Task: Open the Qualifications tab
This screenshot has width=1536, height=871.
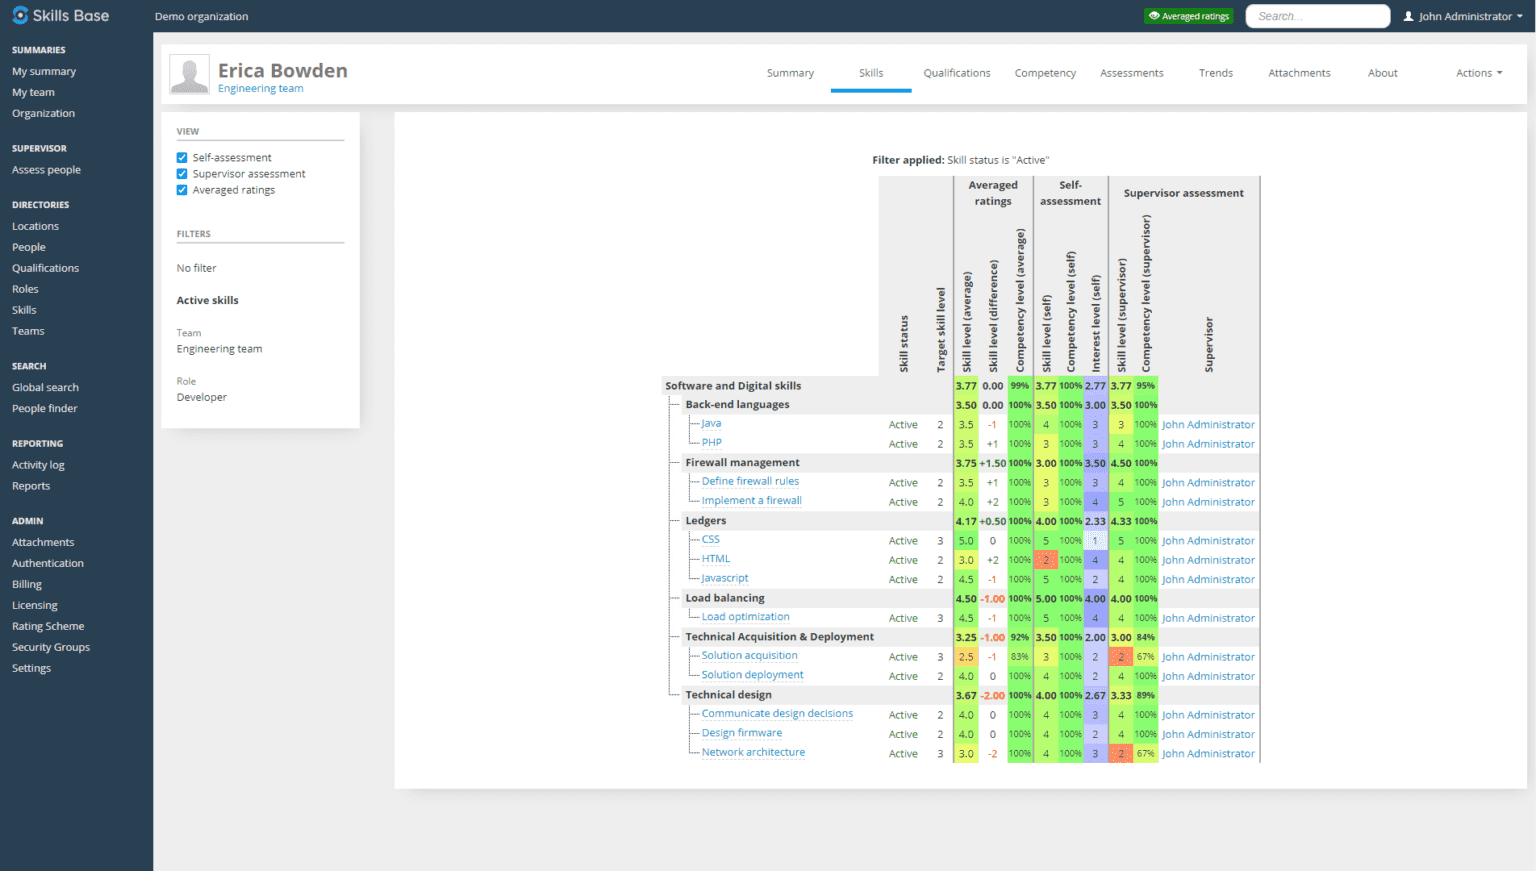Action: (x=957, y=73)
